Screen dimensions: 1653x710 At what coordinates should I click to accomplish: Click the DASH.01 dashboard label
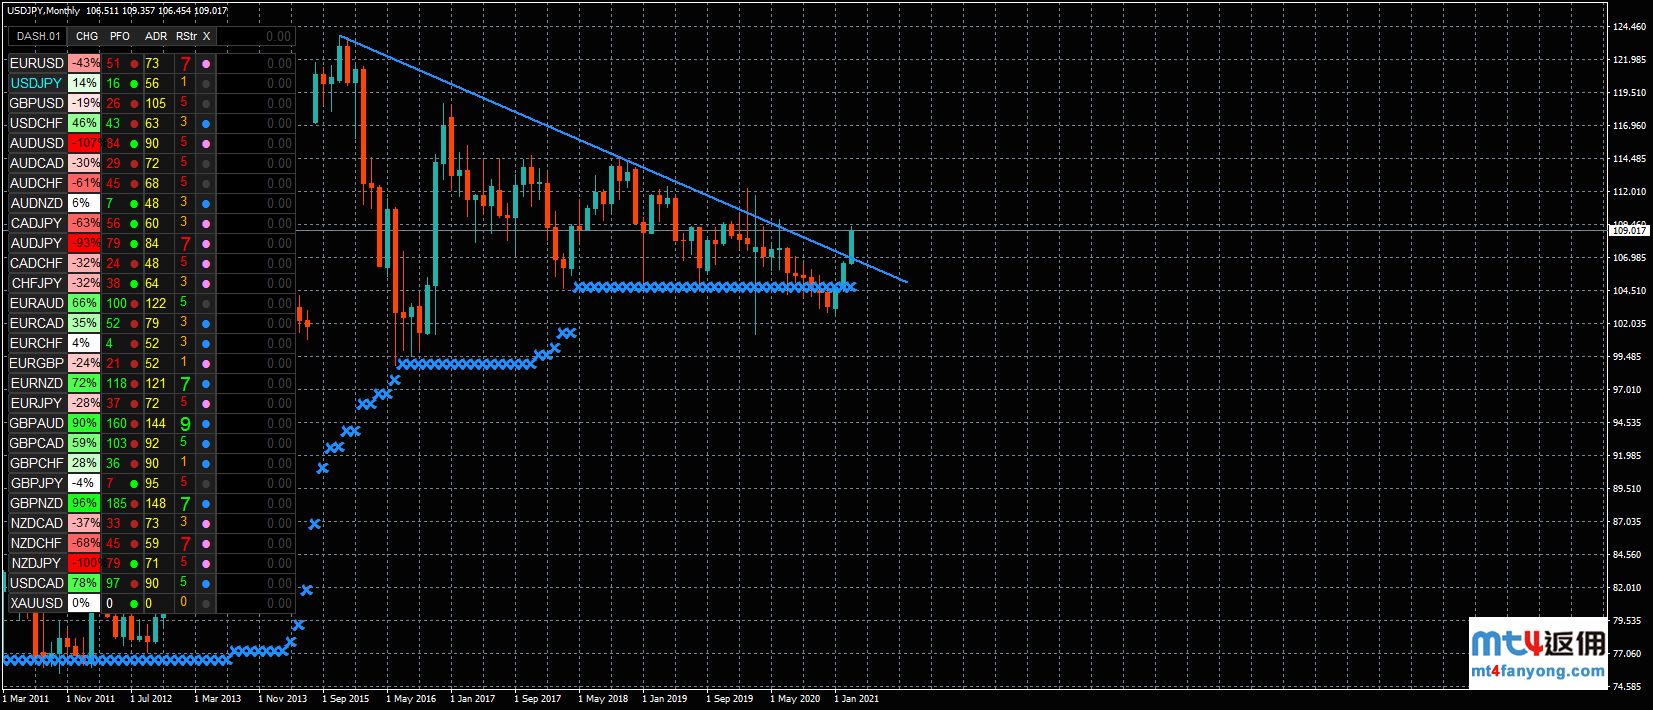click(38, 36)
